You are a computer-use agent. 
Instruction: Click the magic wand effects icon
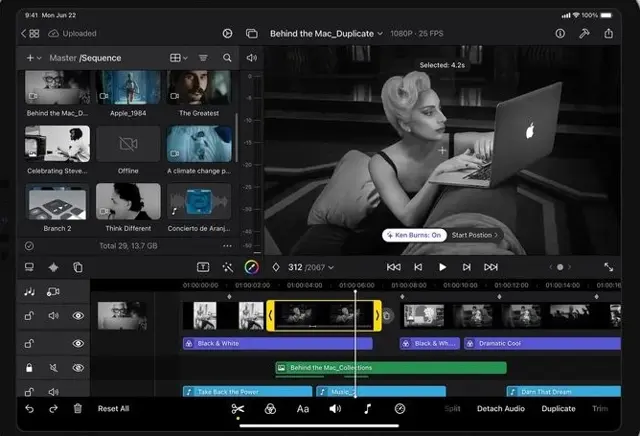pos(227,267)
